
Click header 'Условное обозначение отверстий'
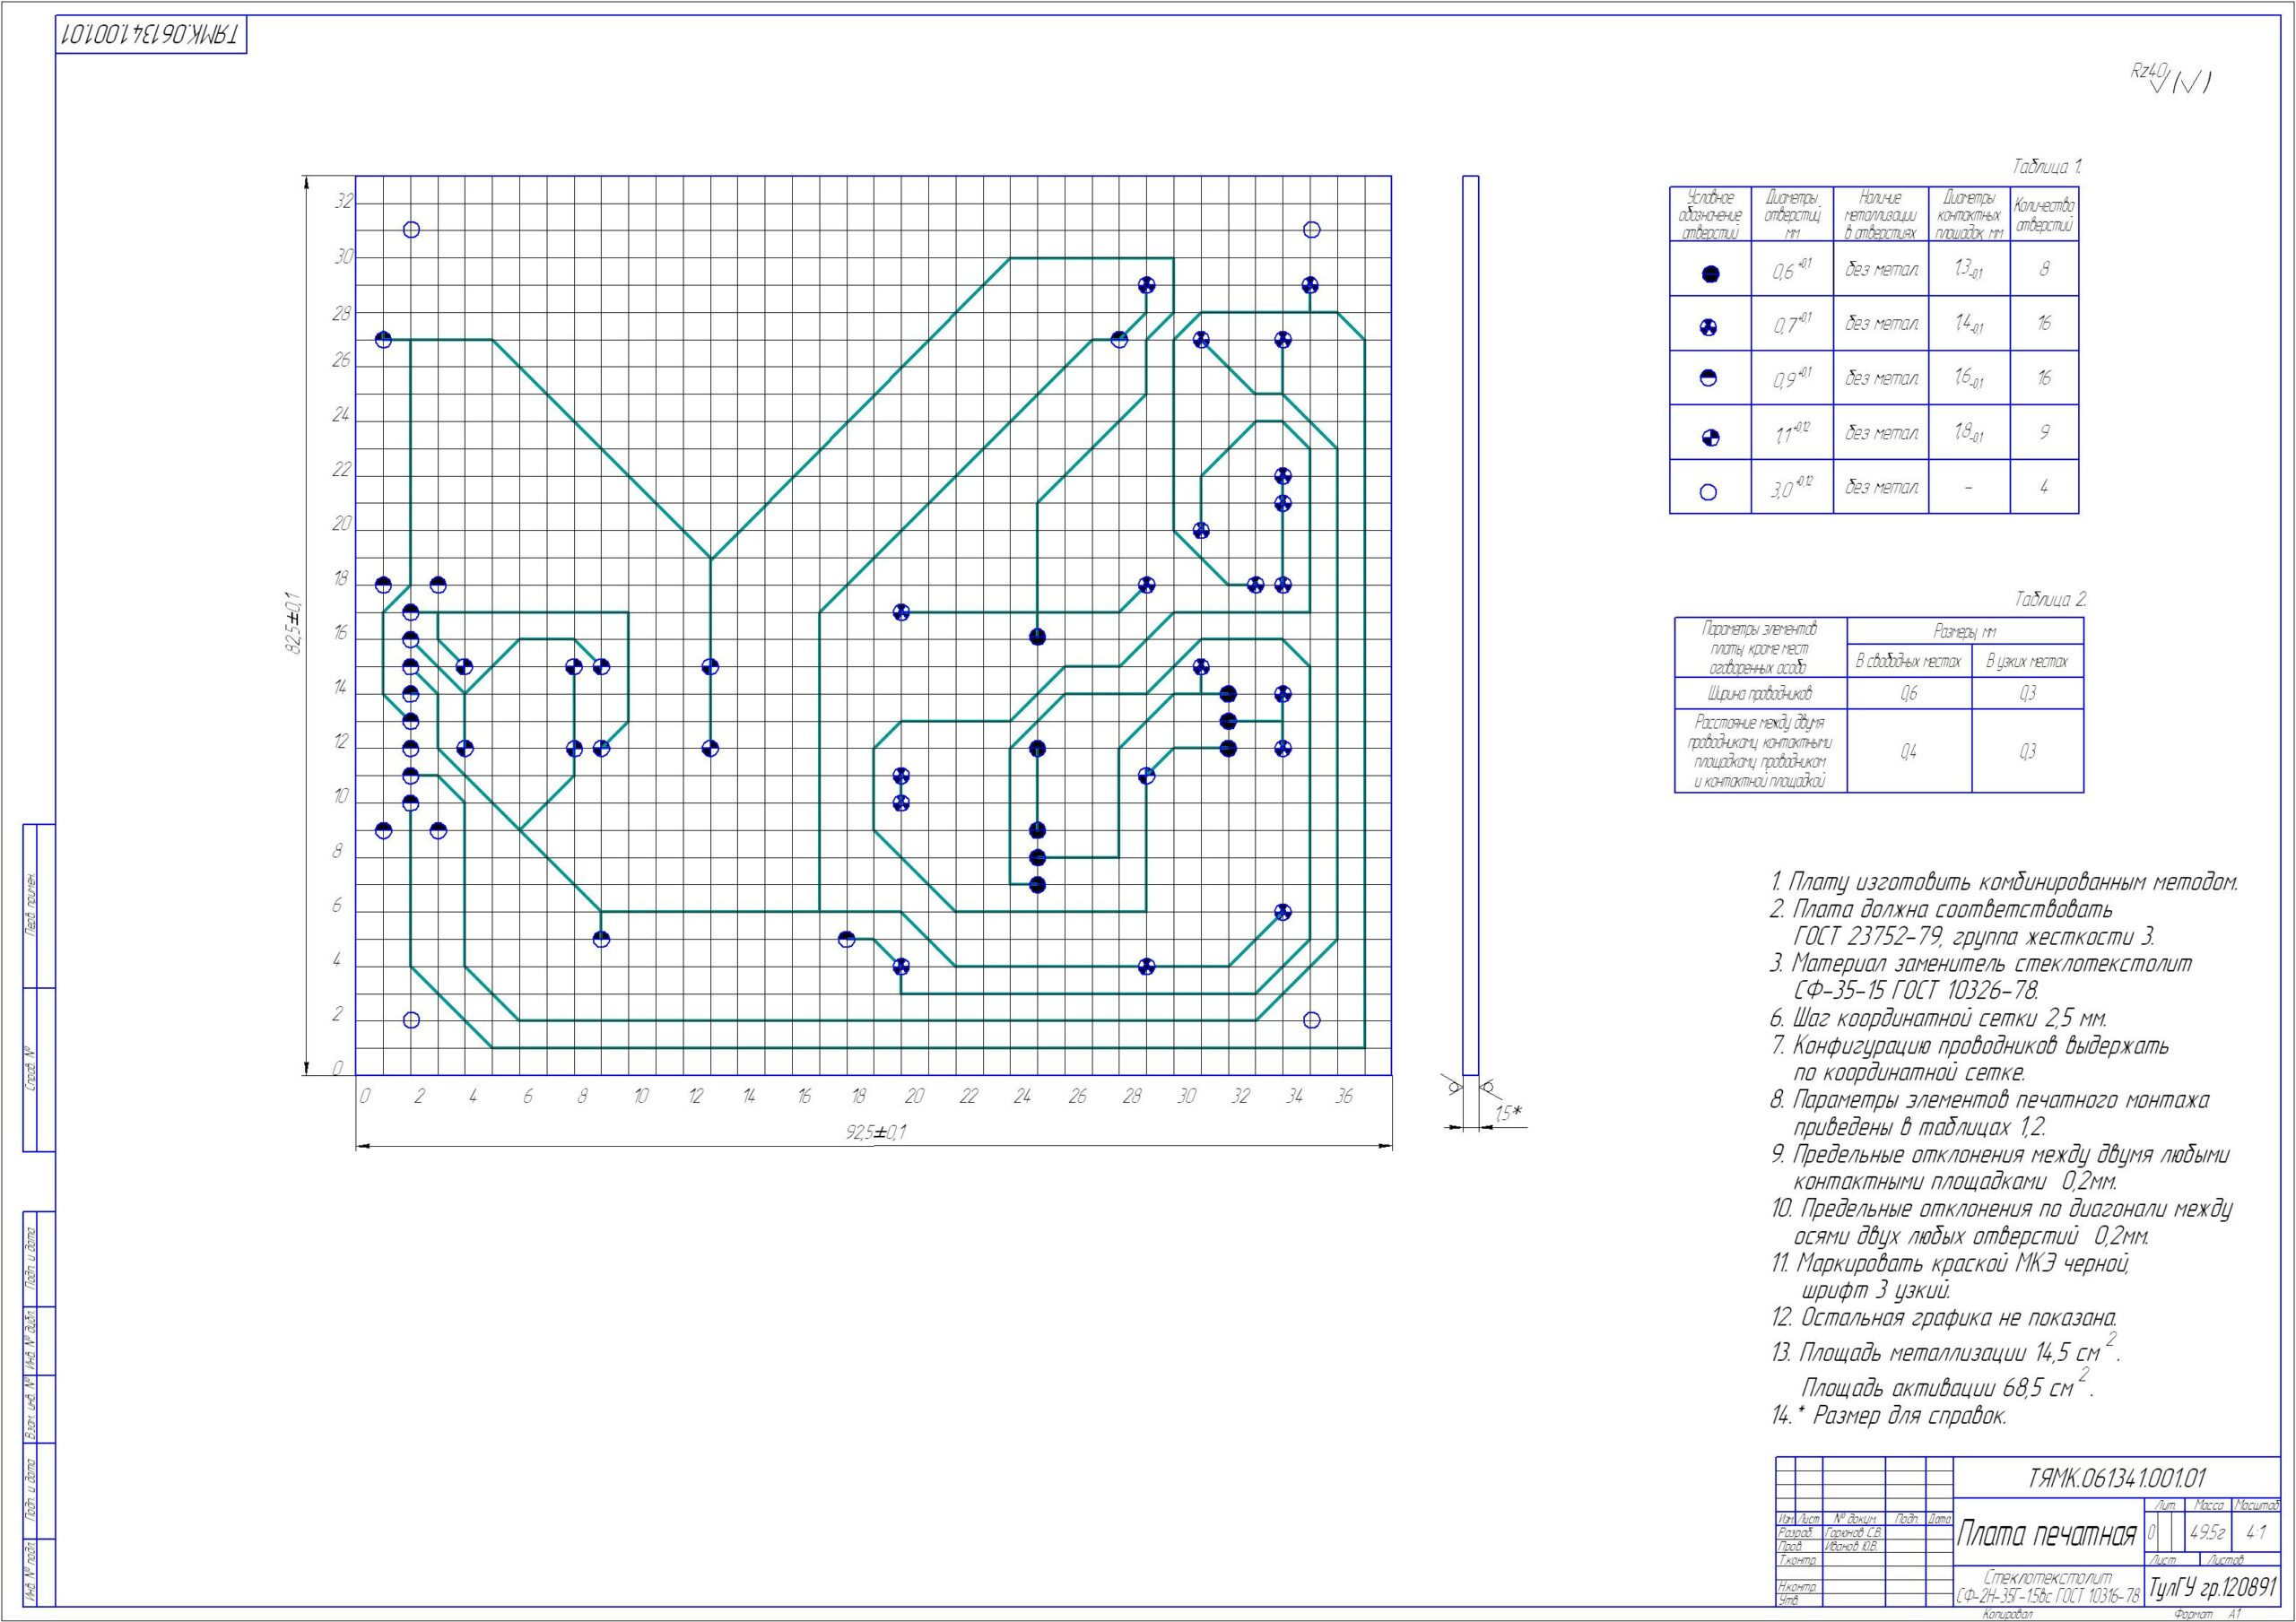[1710, 214]
